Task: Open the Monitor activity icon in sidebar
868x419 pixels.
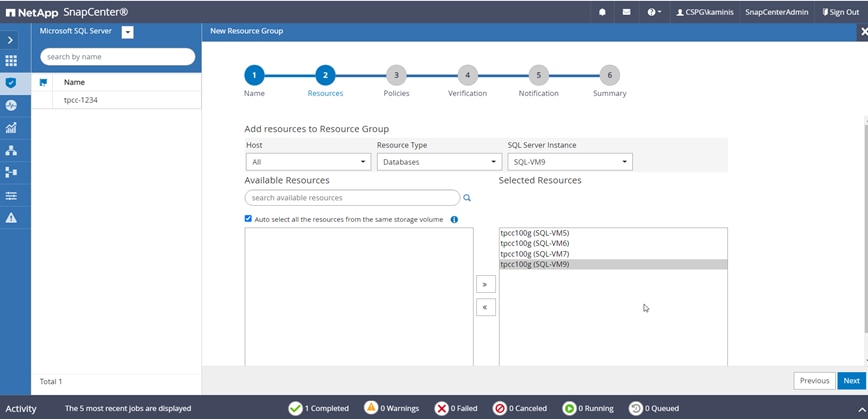Action: coord(11,105)
